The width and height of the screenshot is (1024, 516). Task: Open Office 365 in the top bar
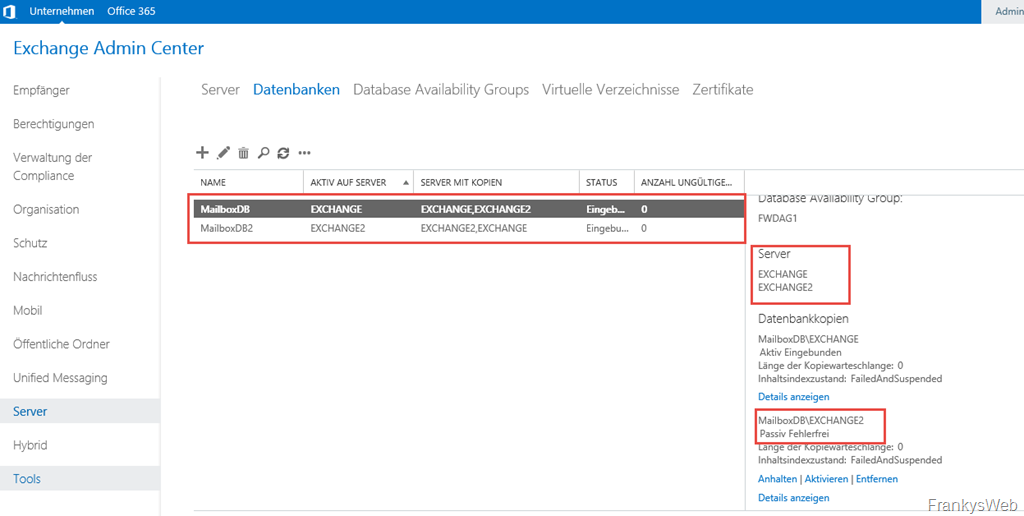131,11
